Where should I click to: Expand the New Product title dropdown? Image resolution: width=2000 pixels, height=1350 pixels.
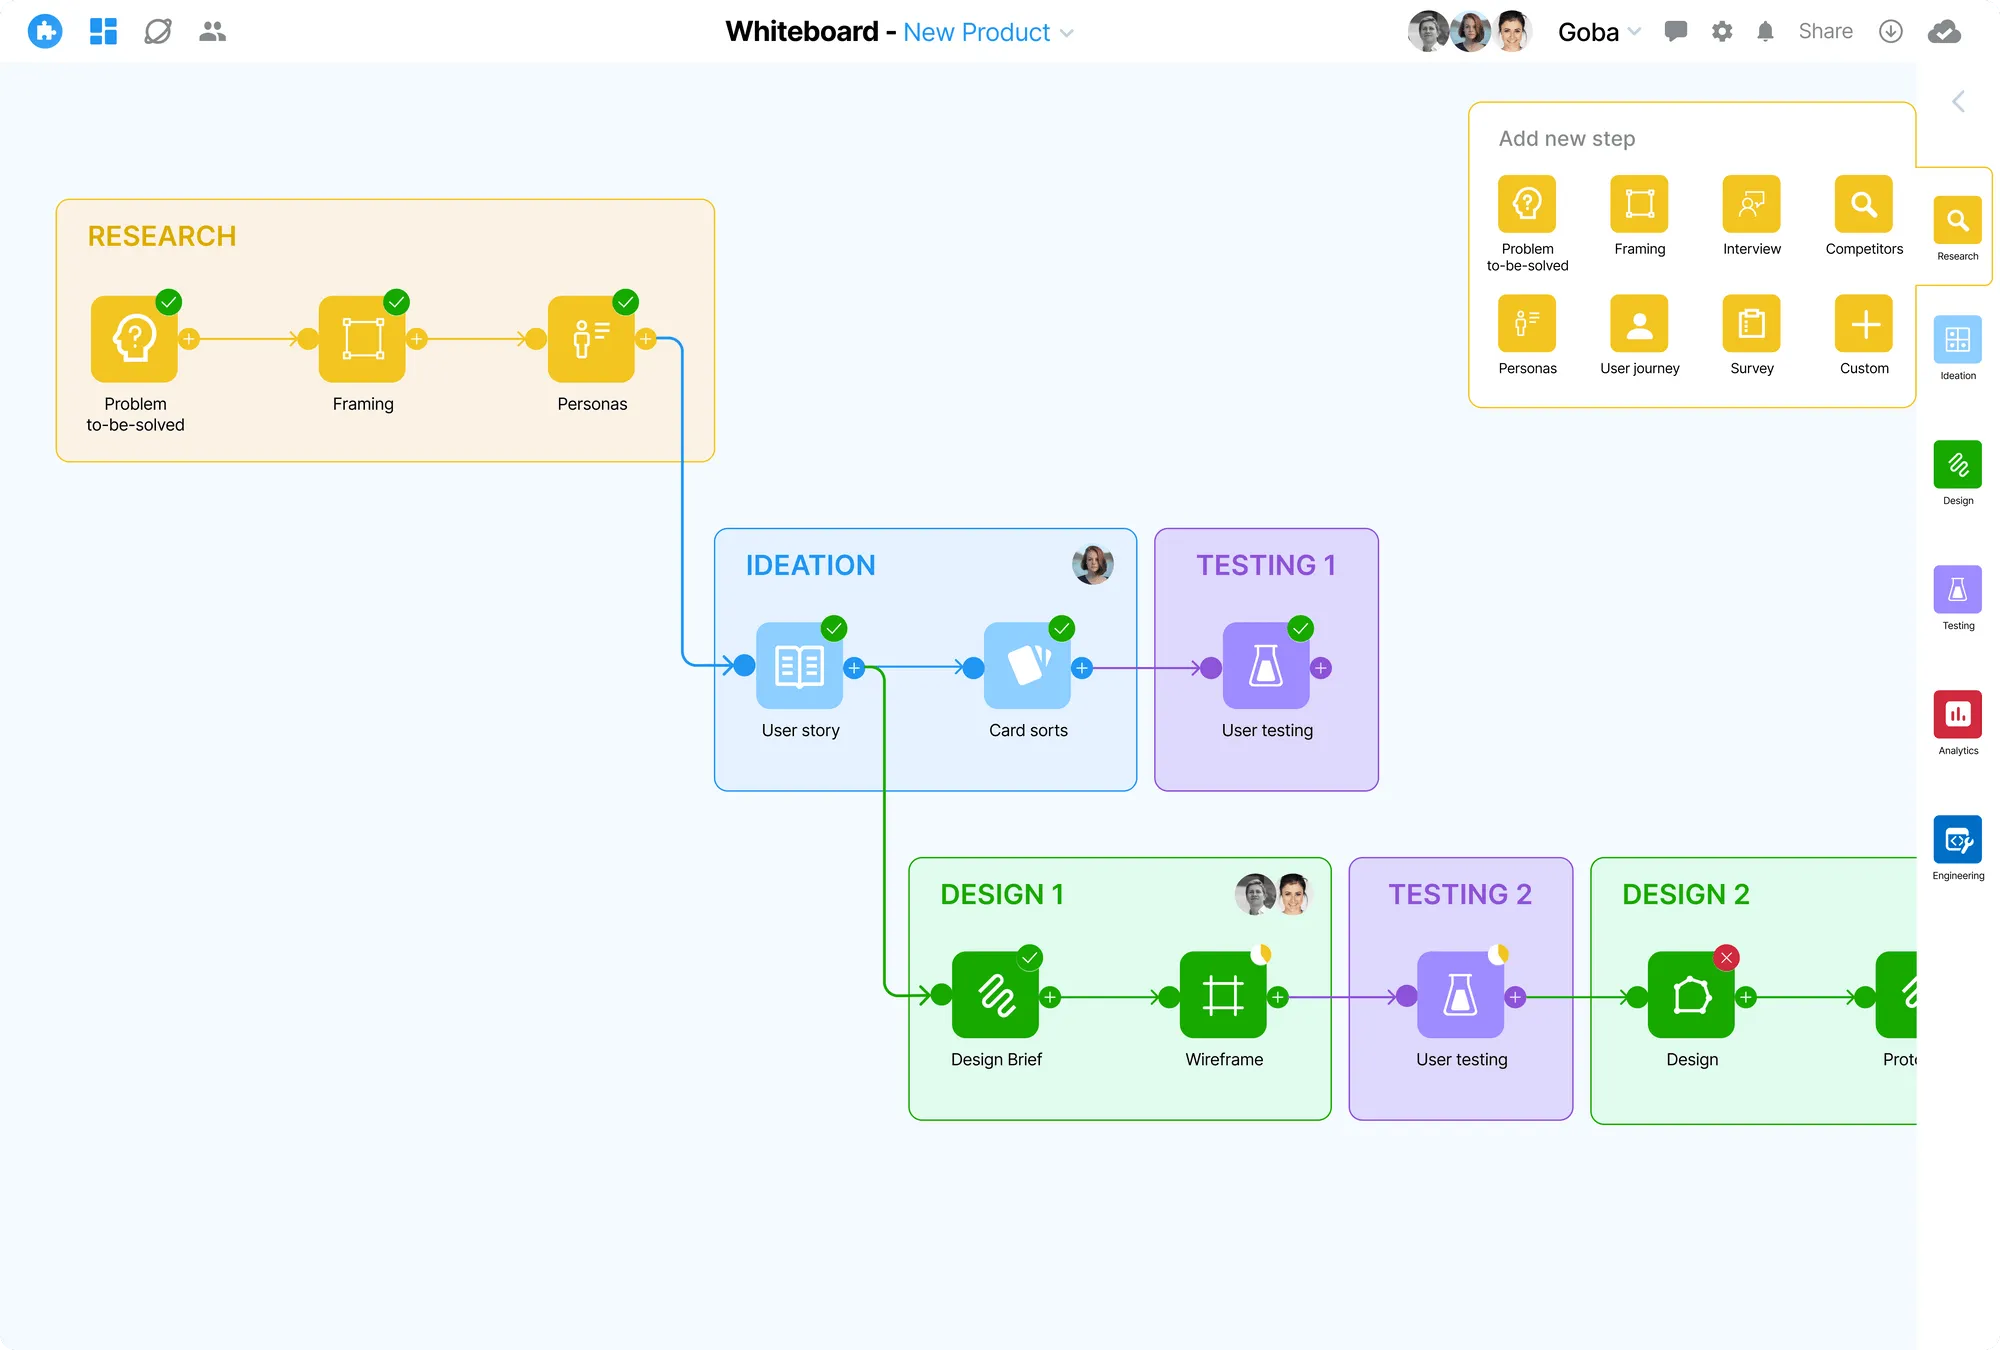pyautogui.click(x=1068, y=33)
